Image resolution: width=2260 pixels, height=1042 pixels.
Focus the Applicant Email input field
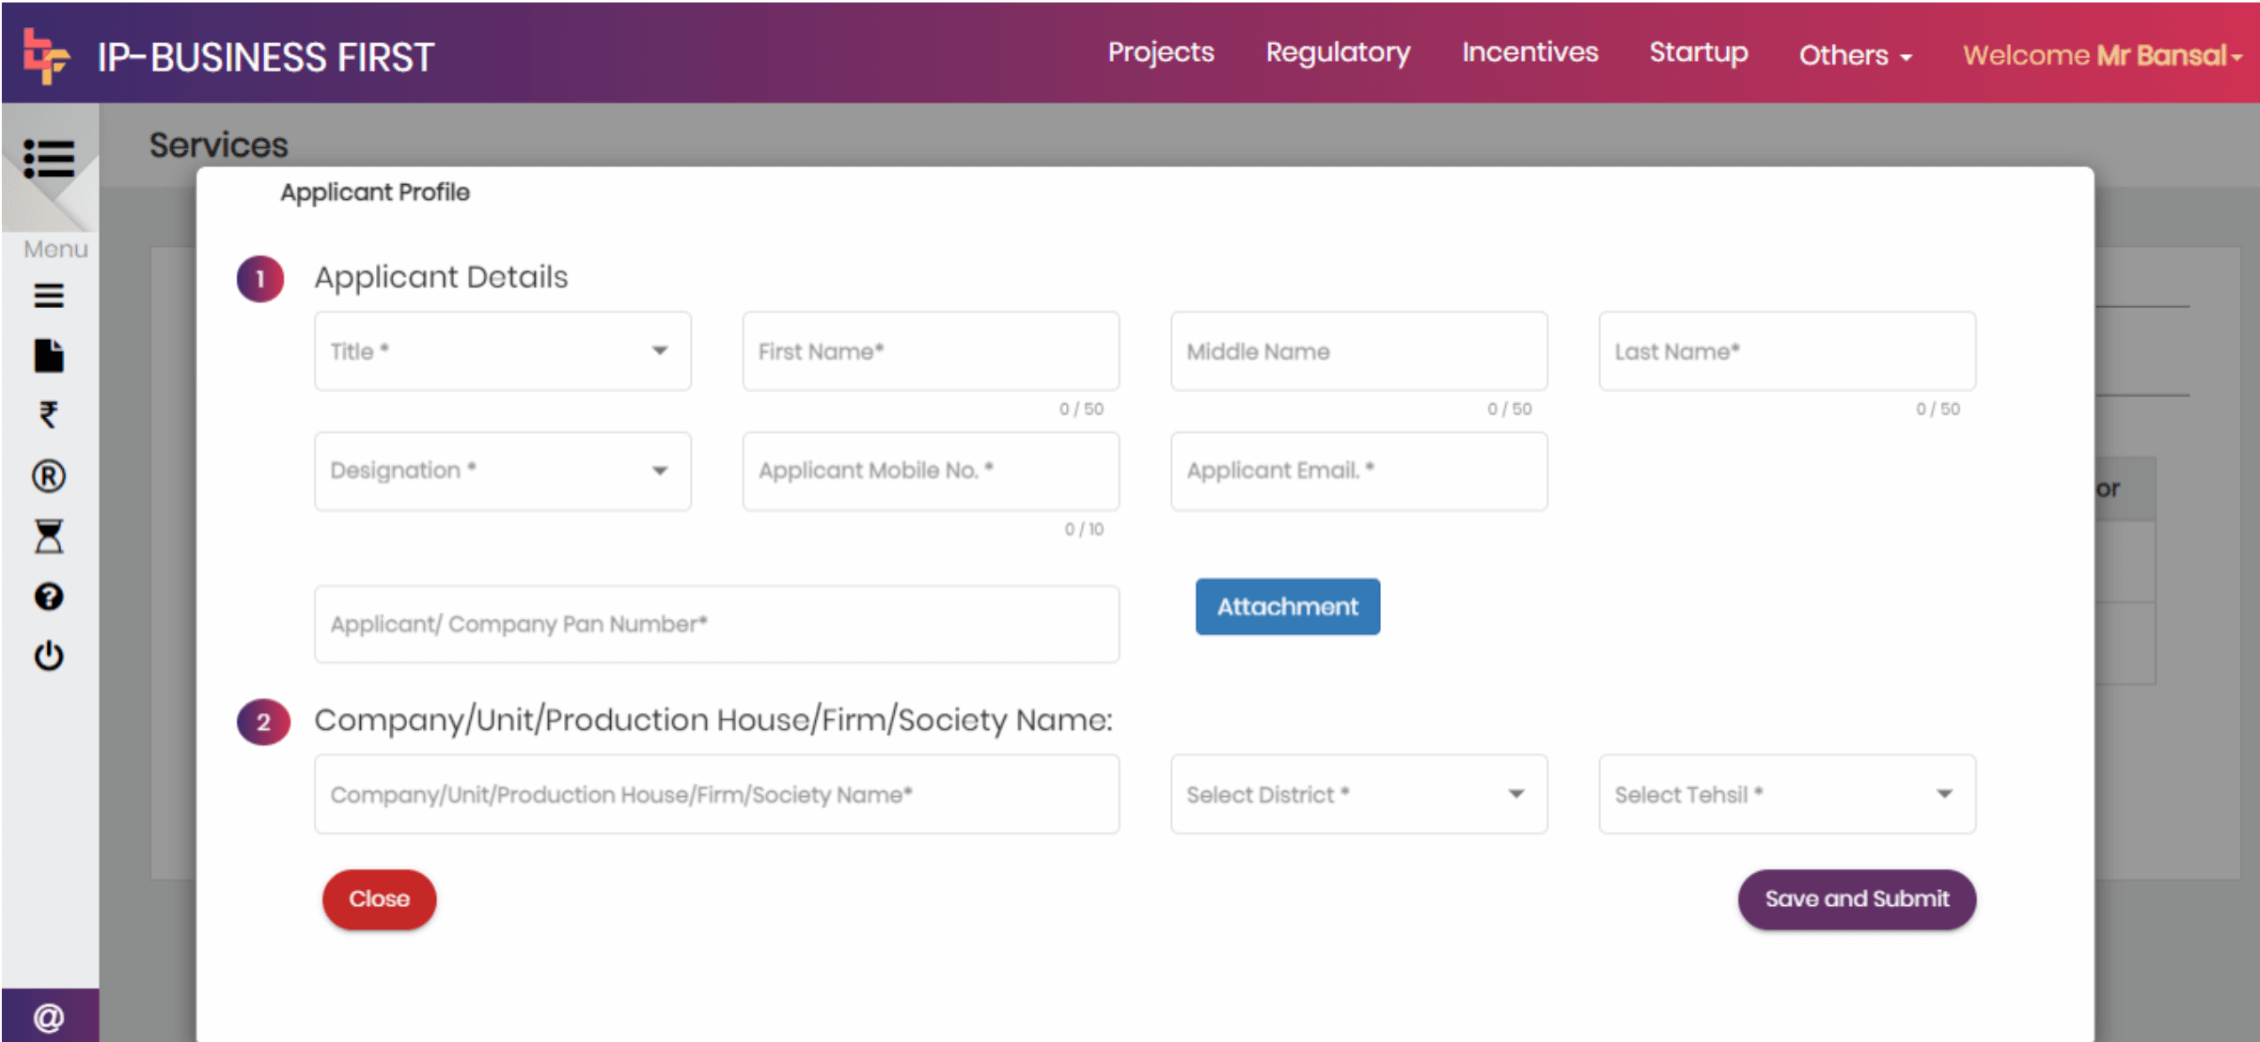(x=1358, y=471)
